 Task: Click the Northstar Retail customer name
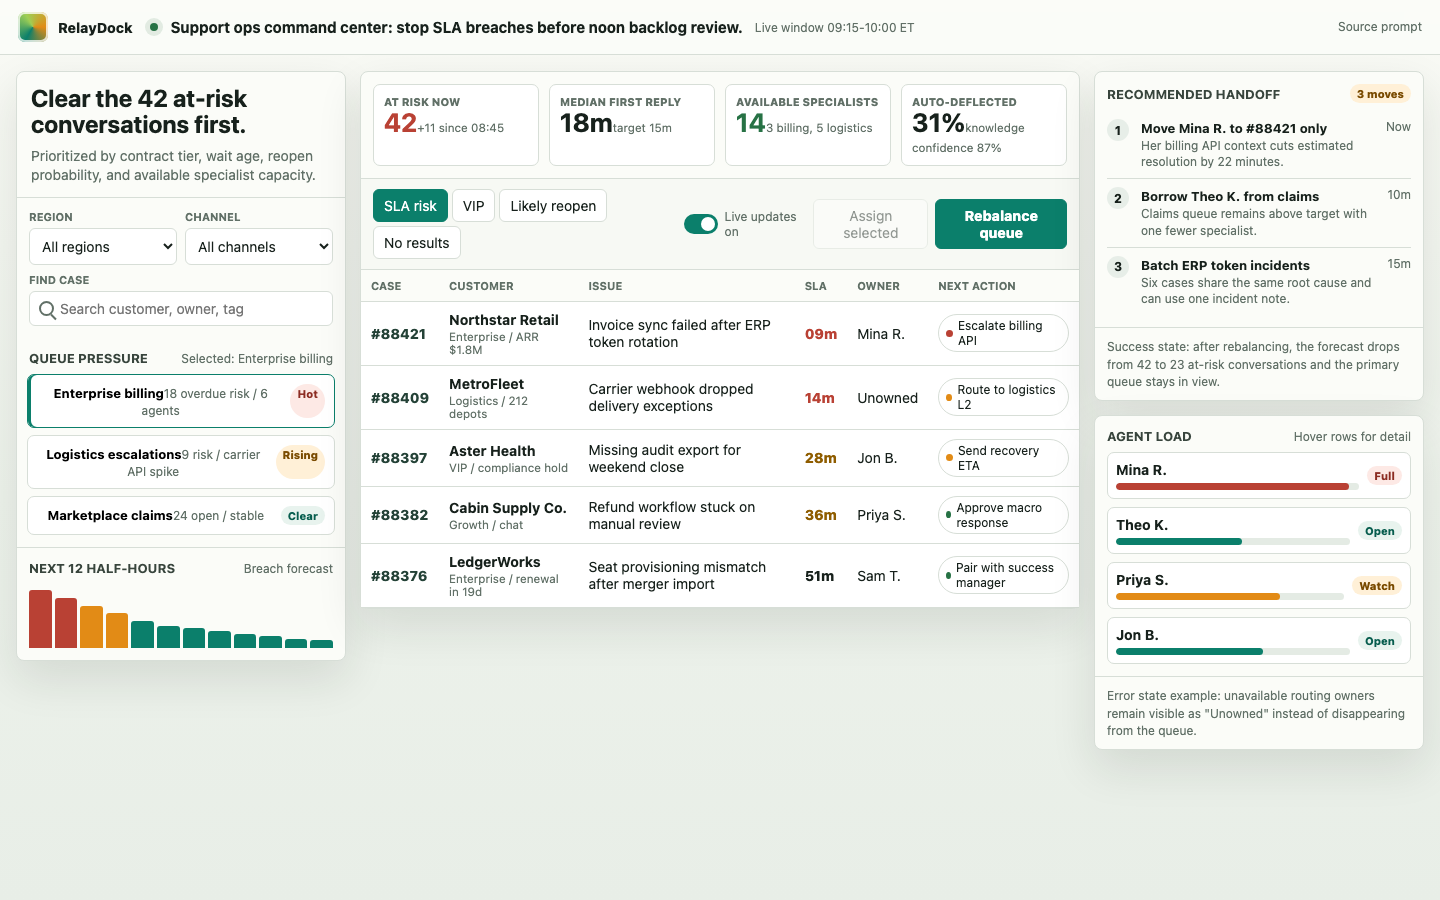pyautogui.click(x=504, y=320)
